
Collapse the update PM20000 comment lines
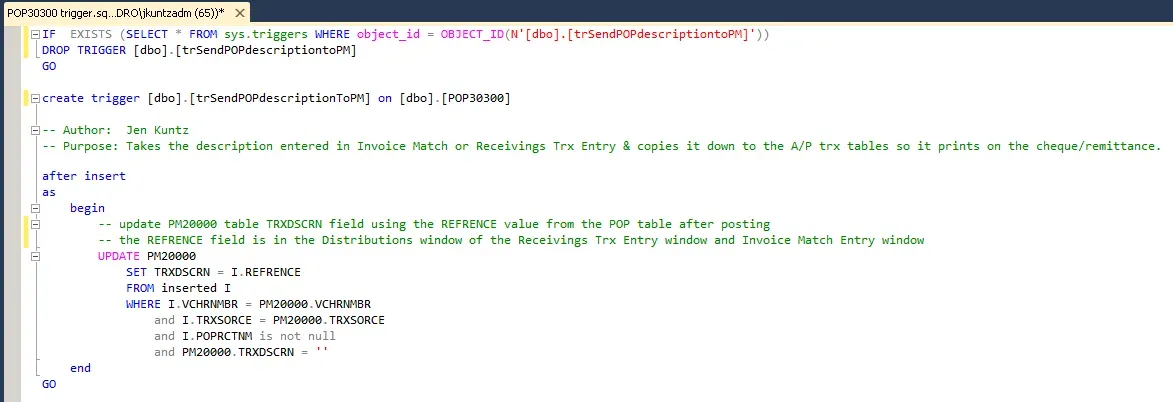[35, 224]
